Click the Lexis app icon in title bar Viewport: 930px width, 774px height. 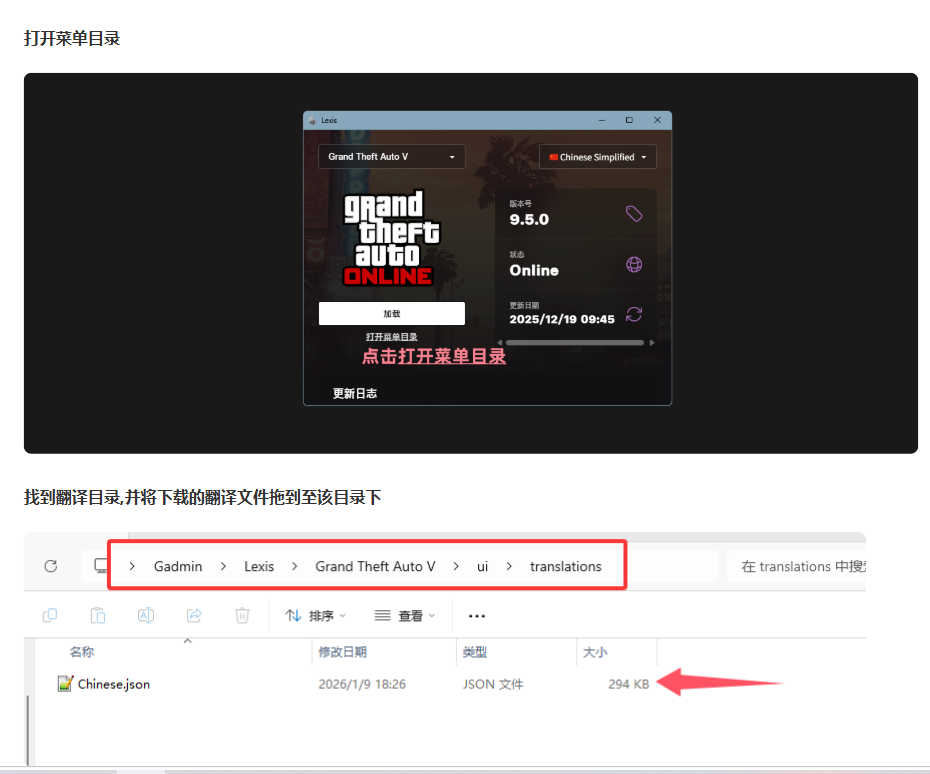point(313,120)
